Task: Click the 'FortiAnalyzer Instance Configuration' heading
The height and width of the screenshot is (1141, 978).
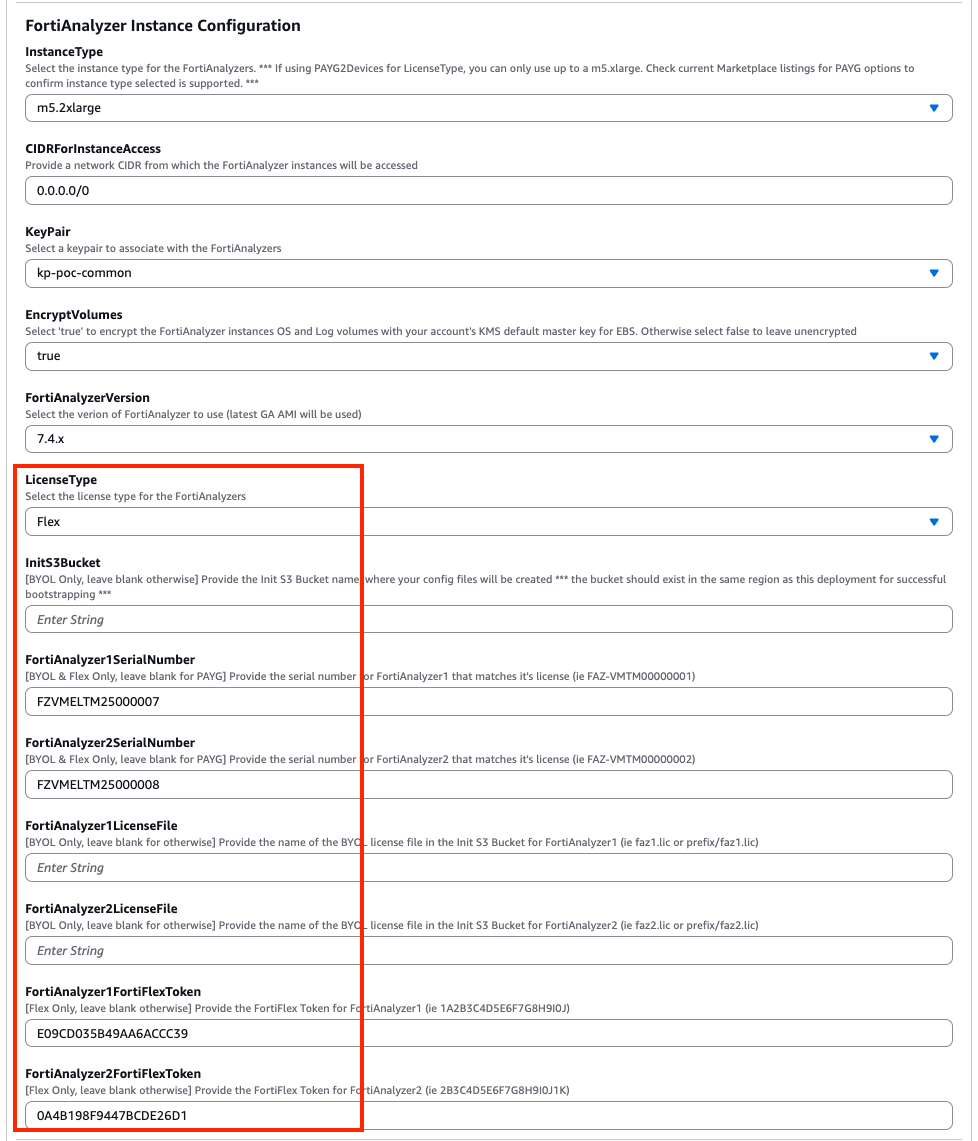Action: tap(163, 25)
